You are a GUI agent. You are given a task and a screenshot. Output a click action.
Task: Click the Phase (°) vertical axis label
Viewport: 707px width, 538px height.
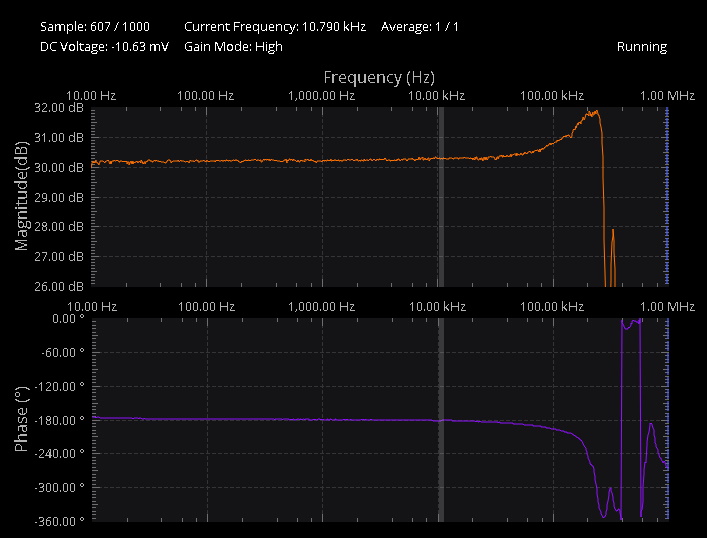coord(21,420)
